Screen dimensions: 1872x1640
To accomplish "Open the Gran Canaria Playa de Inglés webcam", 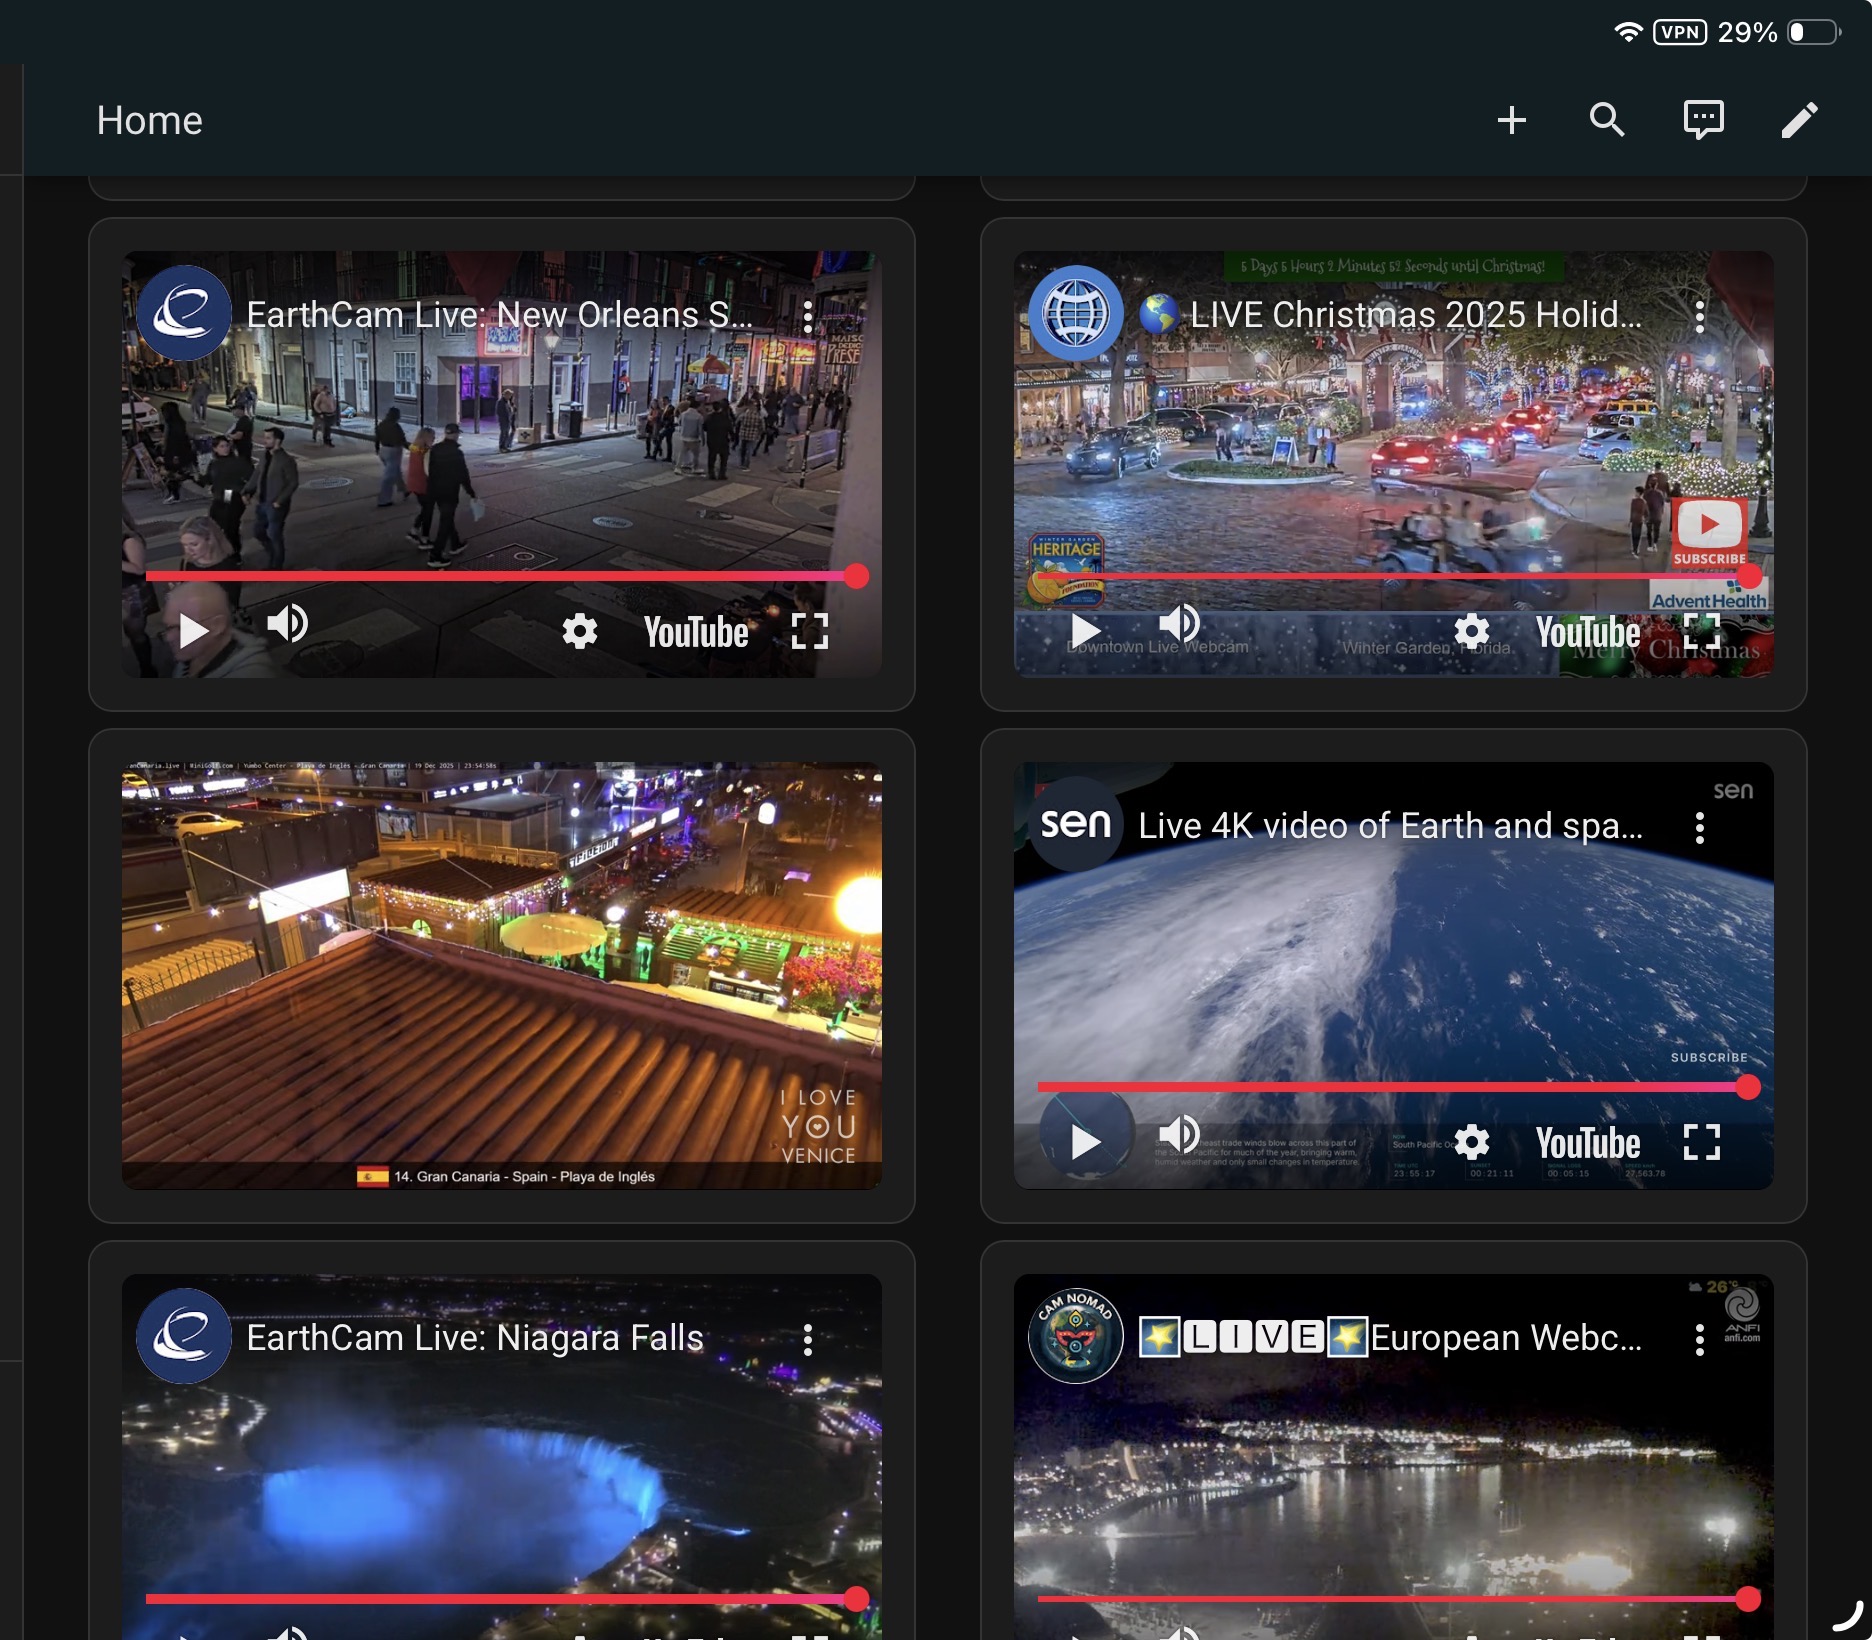I will 502,976.
